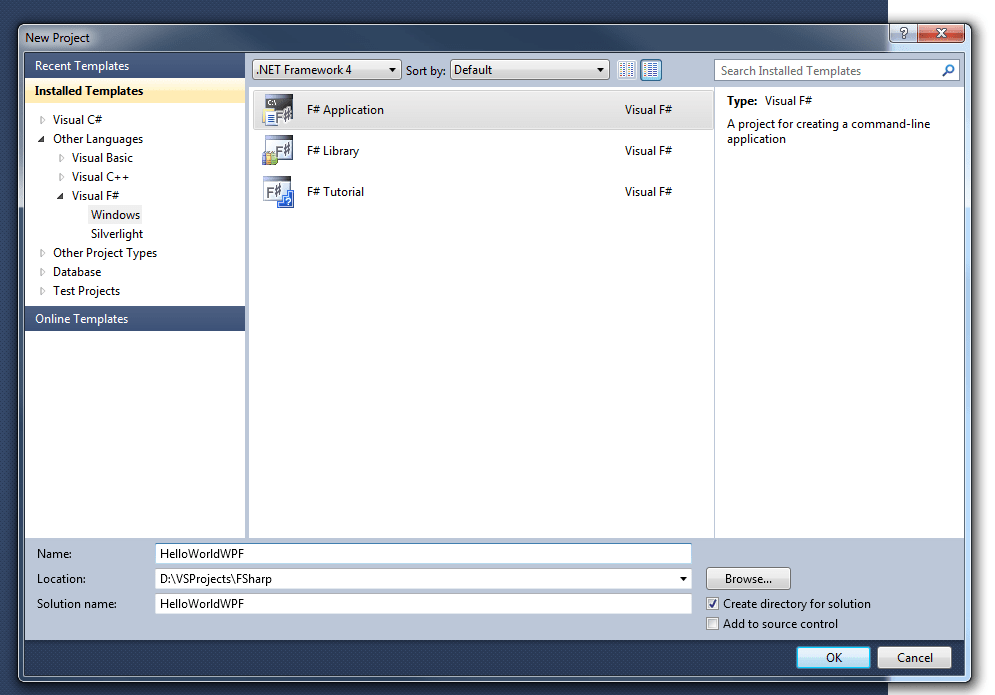Open the Sort by Default dropdown
The height and width of the screenshot is (695, 995).
(x=529, y=70)
